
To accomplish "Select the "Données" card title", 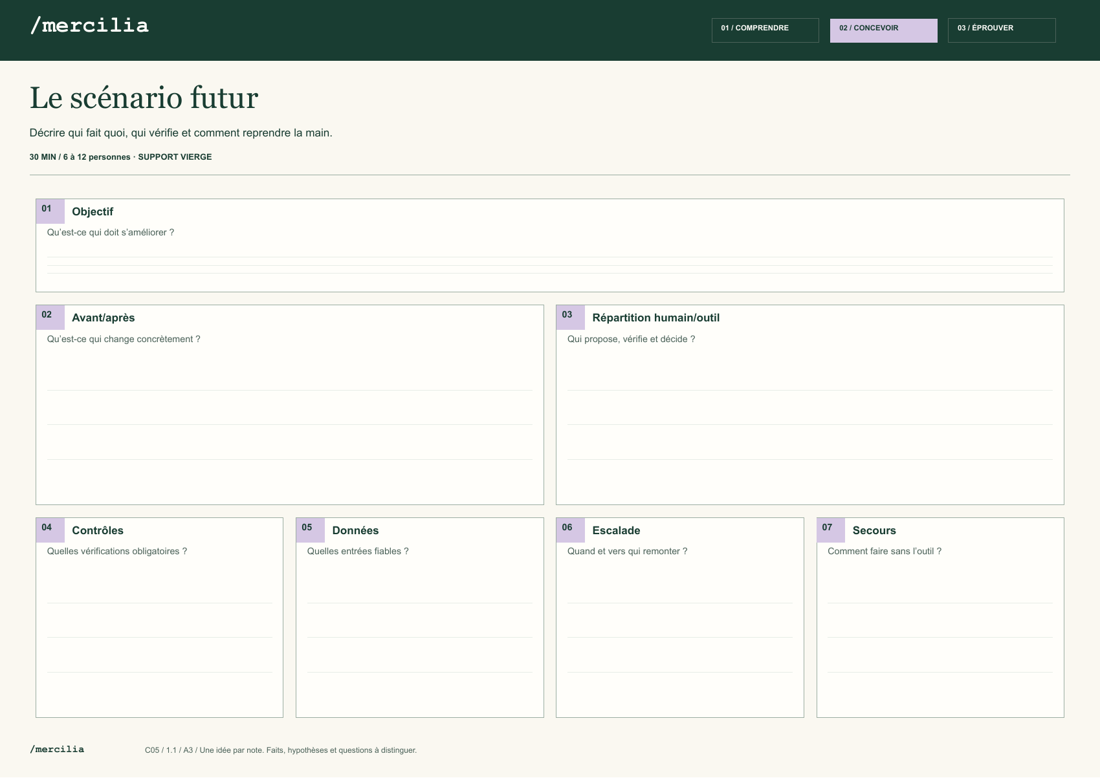I will (355, 530).
